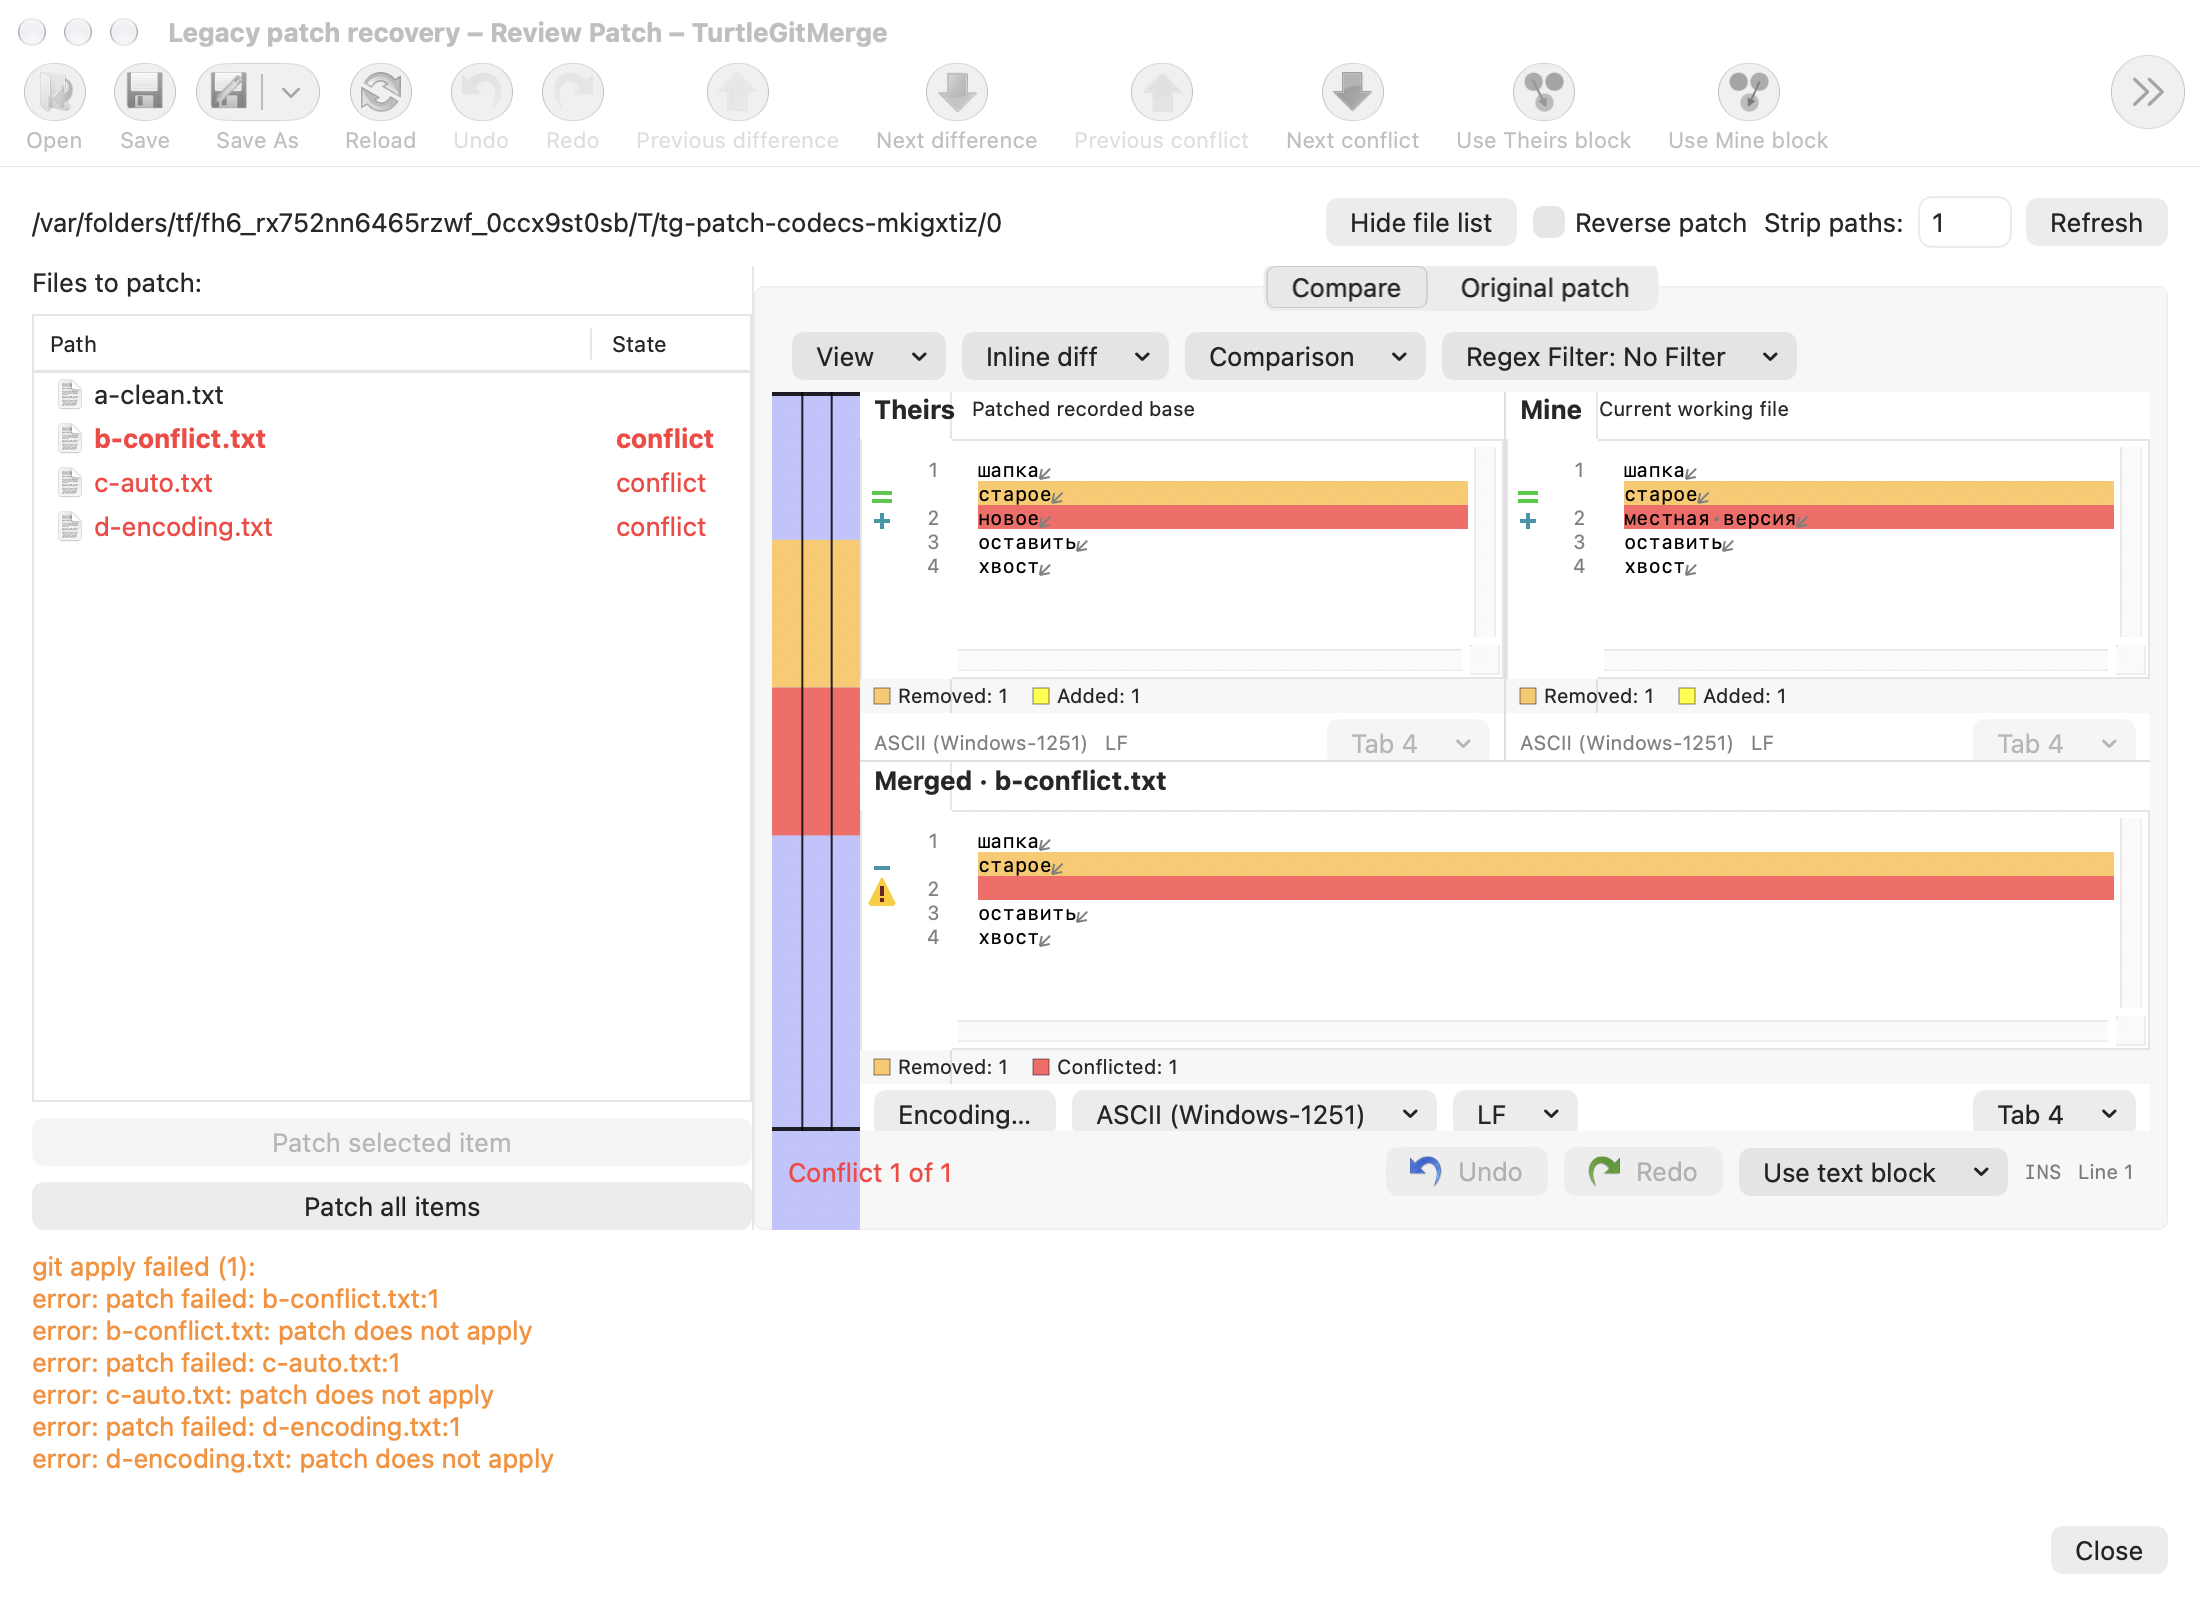
Task: Click the Save toolbar icon
Action: click(145, 93)
